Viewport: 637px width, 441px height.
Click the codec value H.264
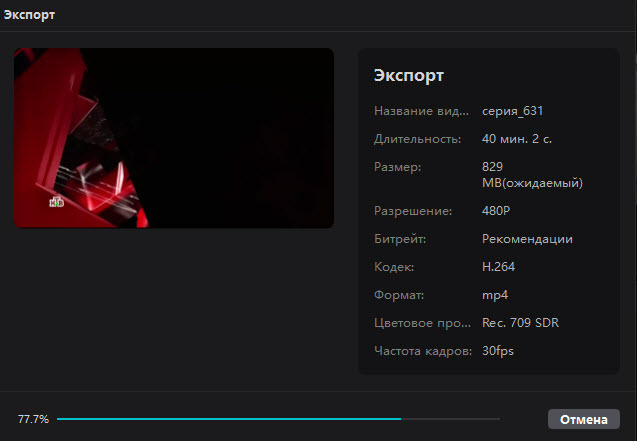(498, 267)
